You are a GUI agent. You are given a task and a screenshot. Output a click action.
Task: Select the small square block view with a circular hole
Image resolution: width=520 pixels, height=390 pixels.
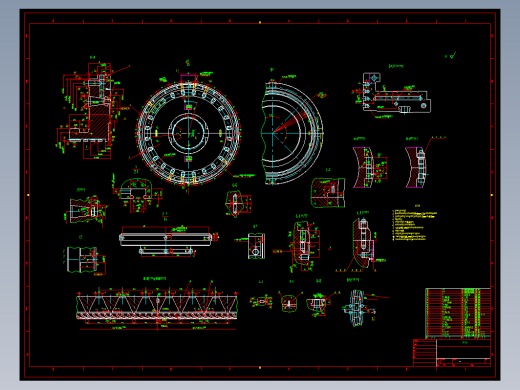pos(256,246)
